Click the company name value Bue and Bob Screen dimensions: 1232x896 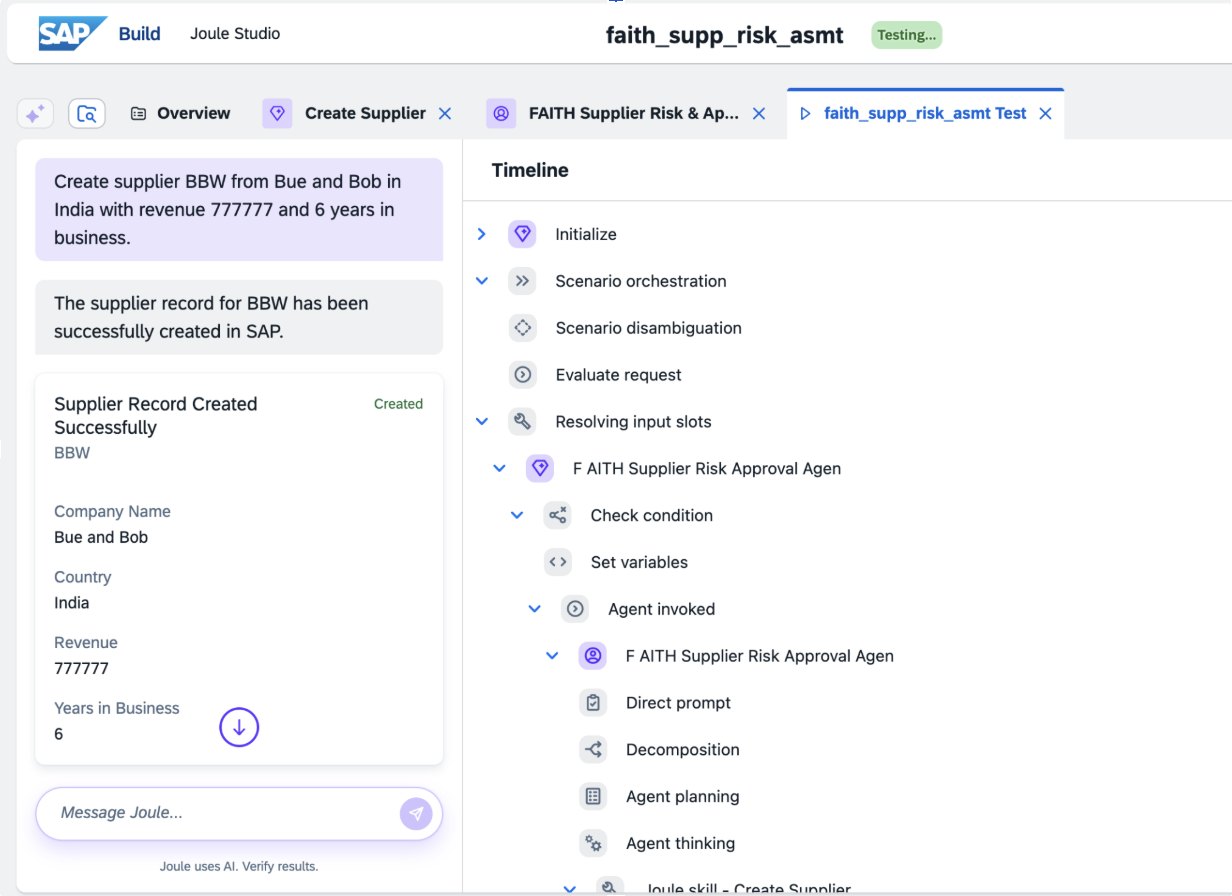(101, 537)
